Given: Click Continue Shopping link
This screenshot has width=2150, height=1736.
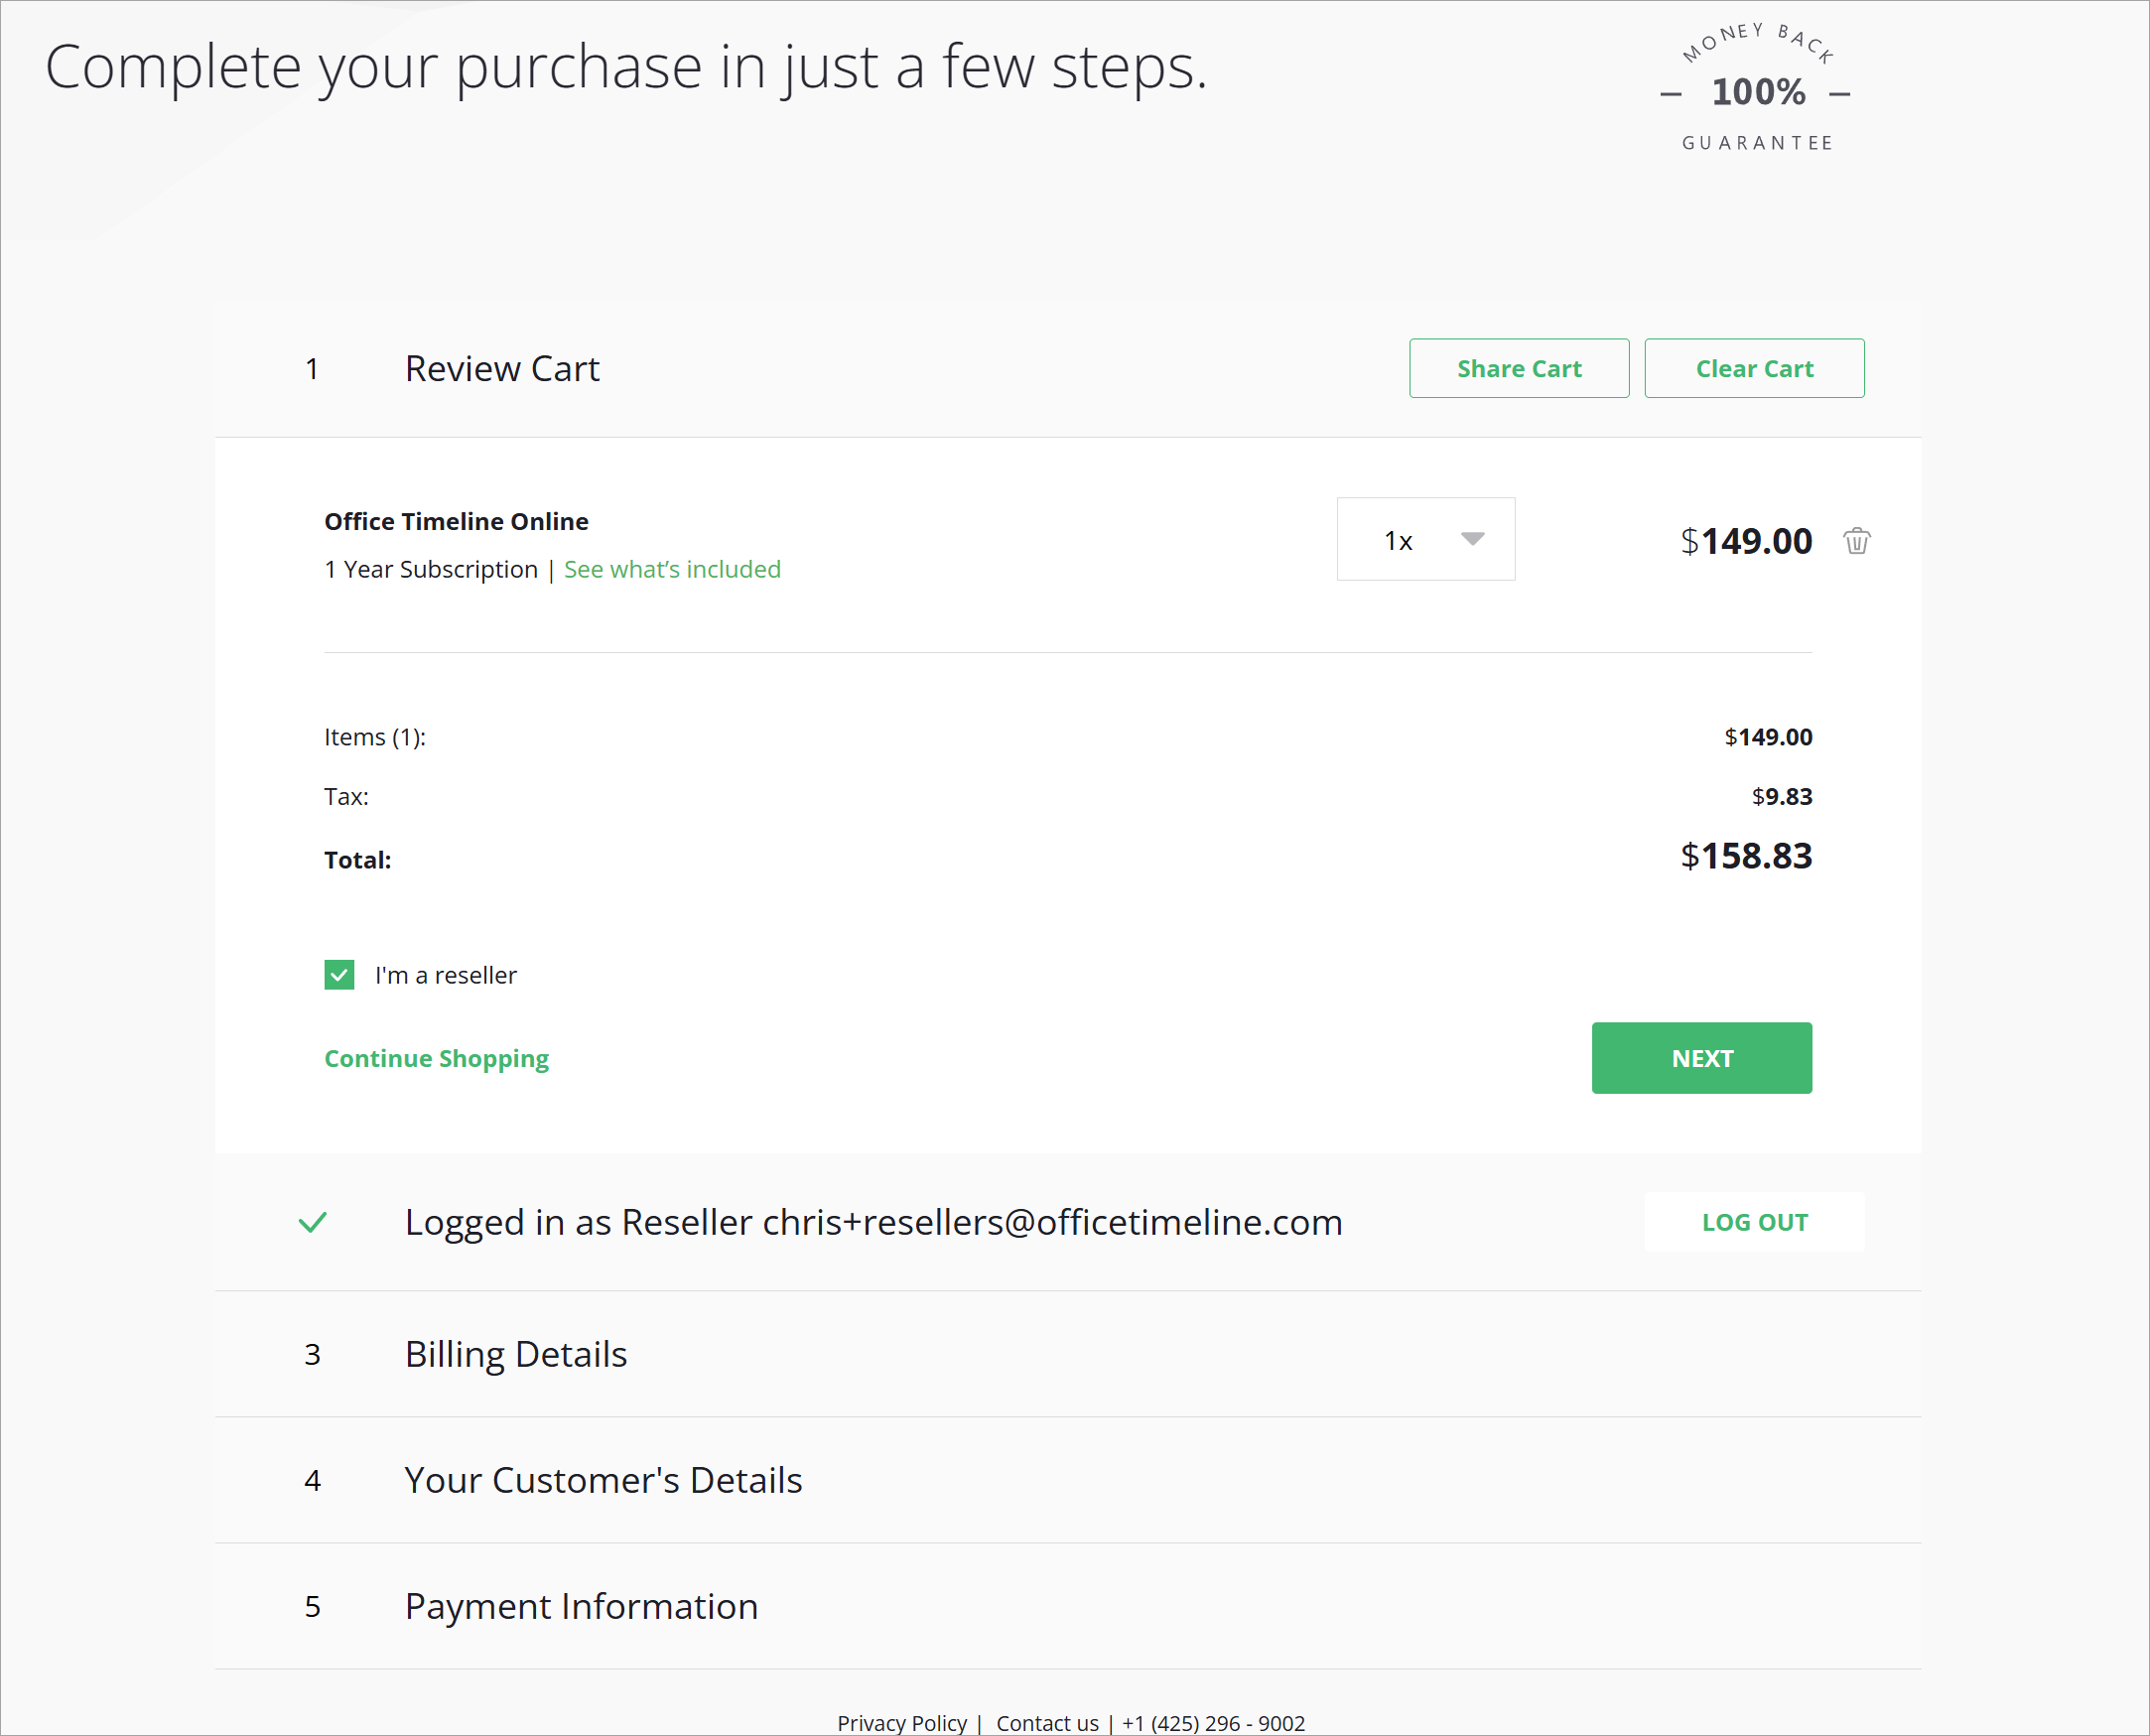Looking at the screenshot, I should coord(436,1058).
